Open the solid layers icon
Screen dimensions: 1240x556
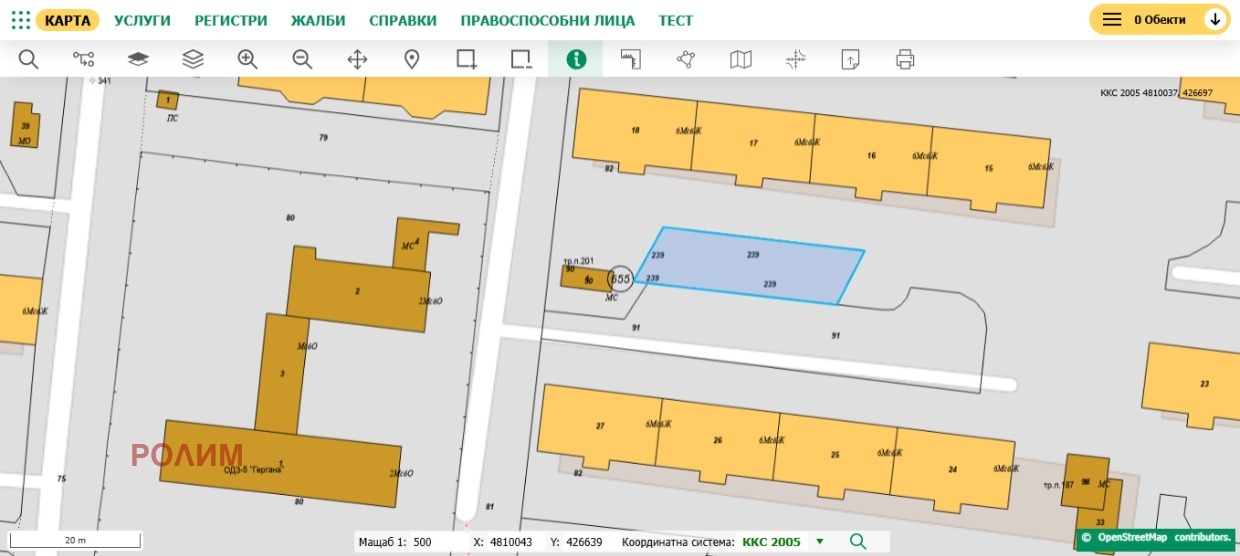(138, 59)
